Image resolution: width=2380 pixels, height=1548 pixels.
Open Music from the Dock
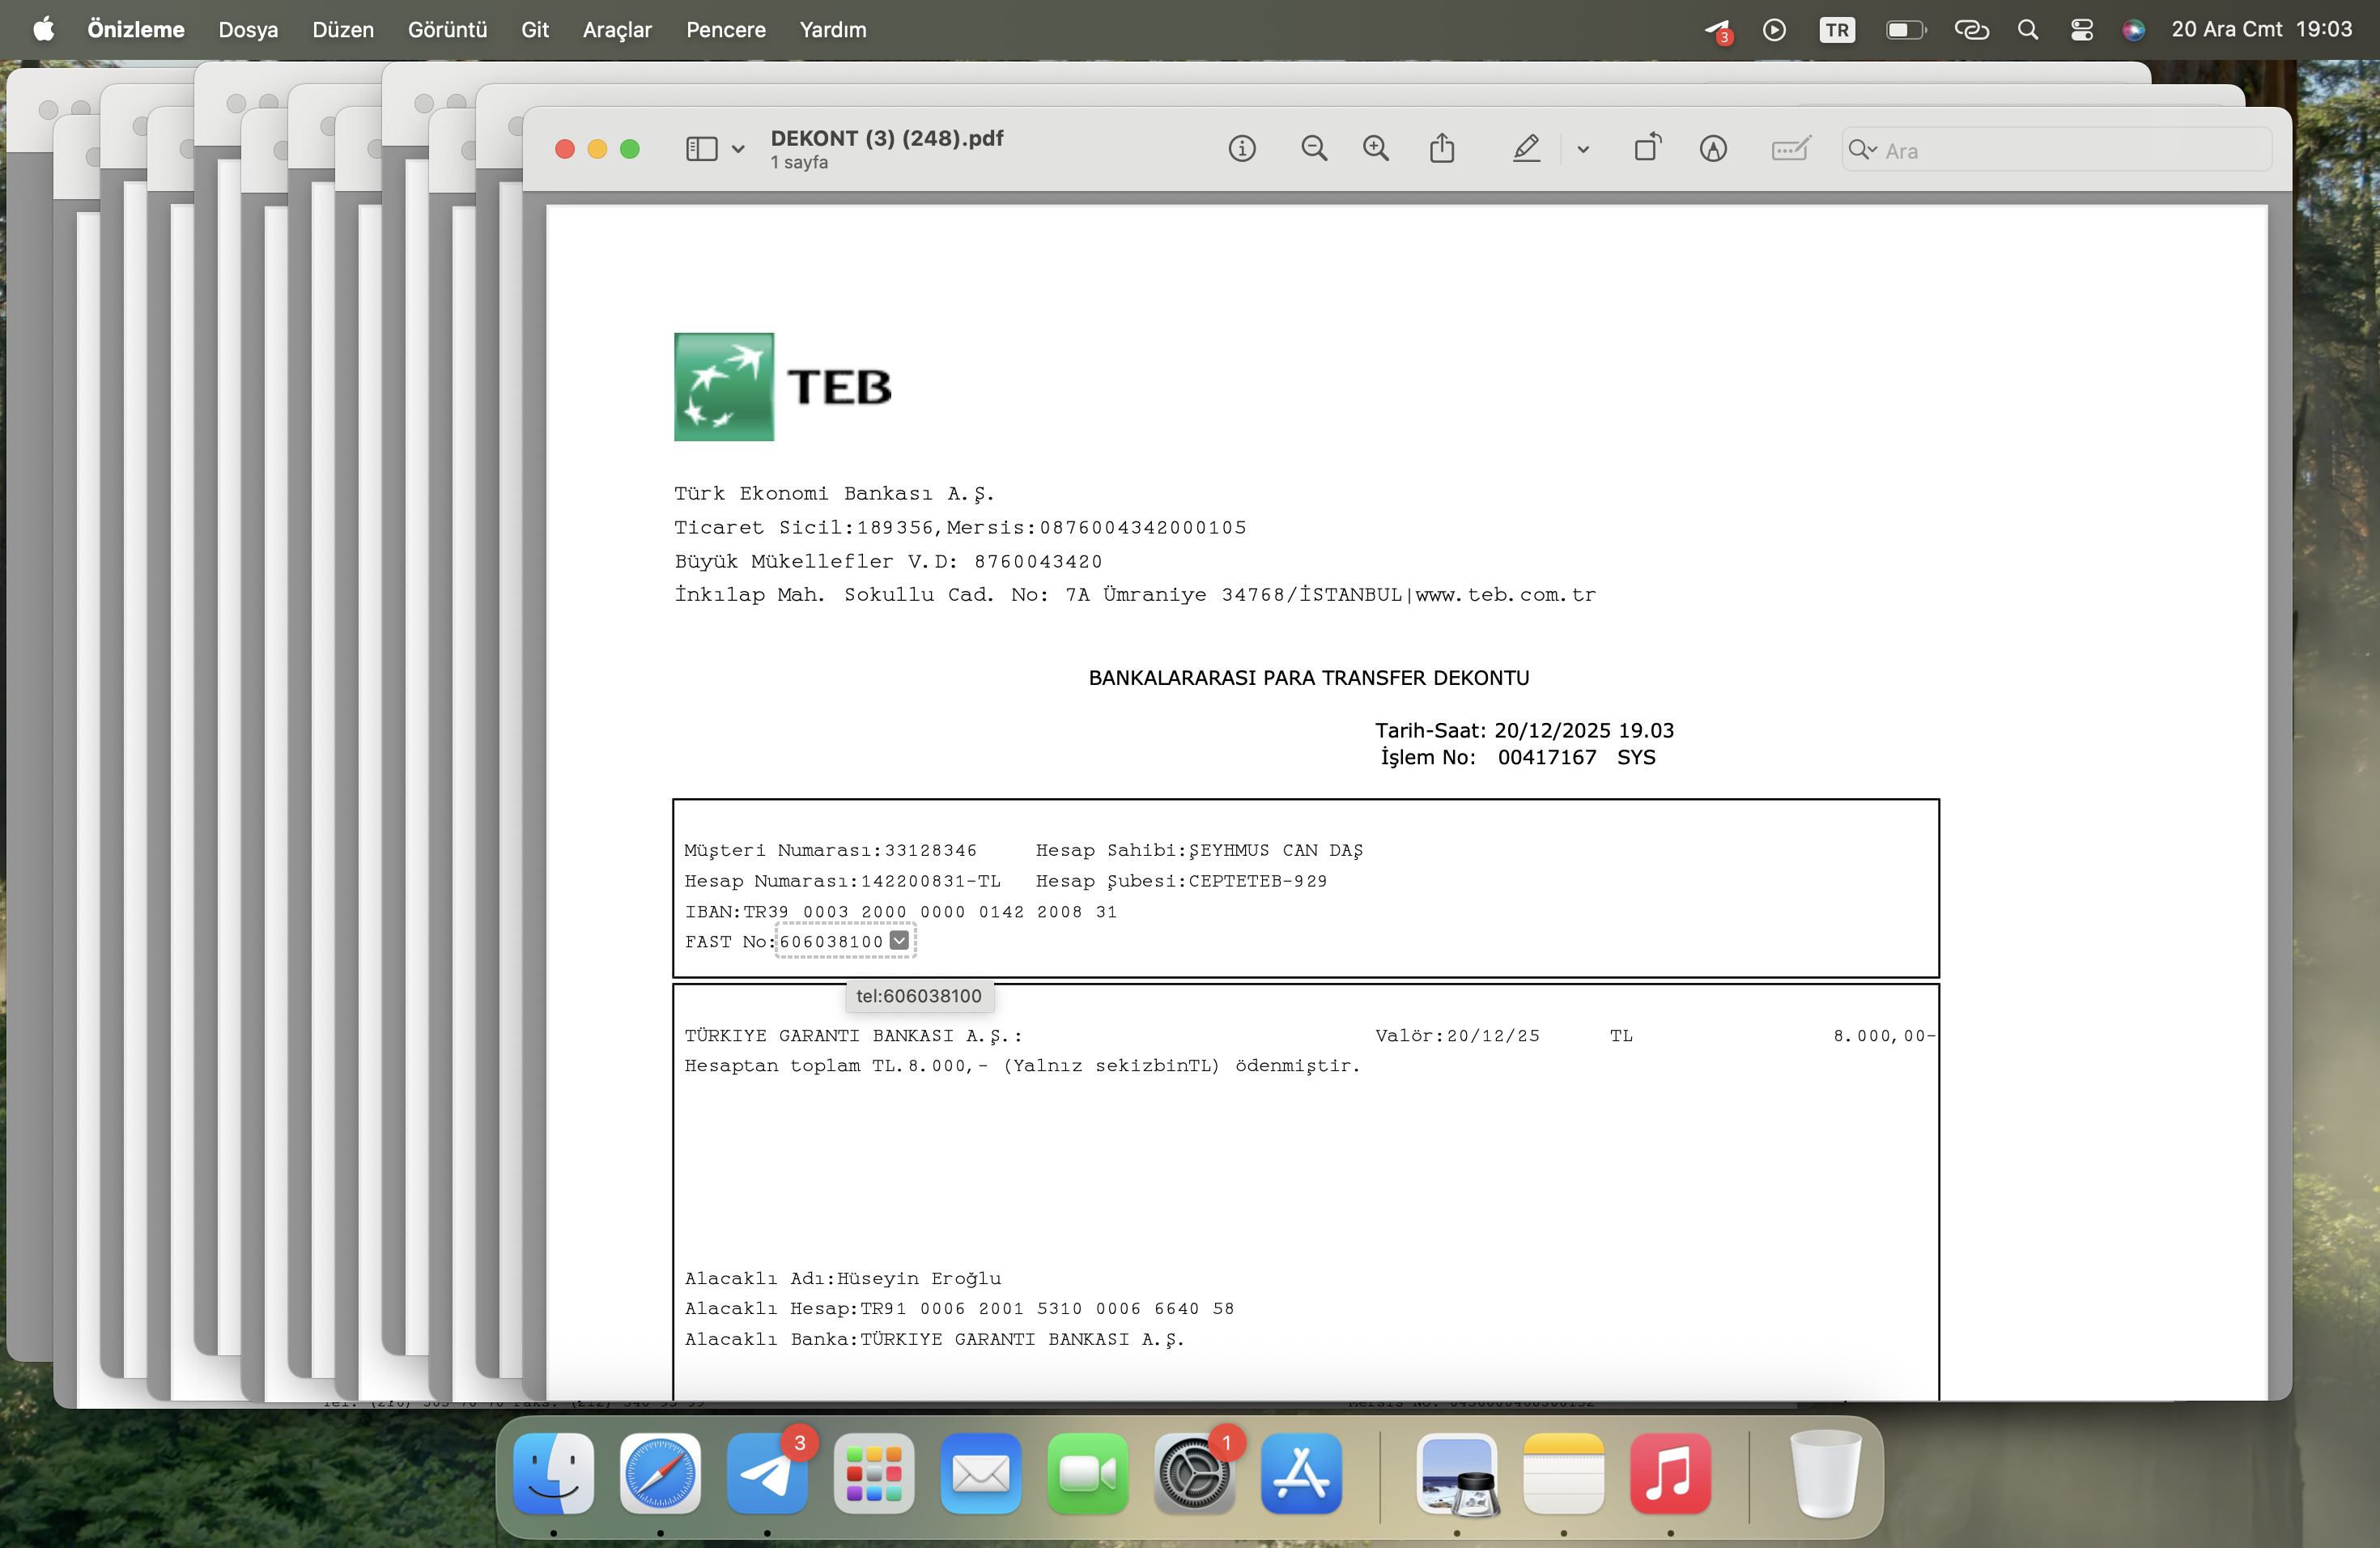1671,1473
